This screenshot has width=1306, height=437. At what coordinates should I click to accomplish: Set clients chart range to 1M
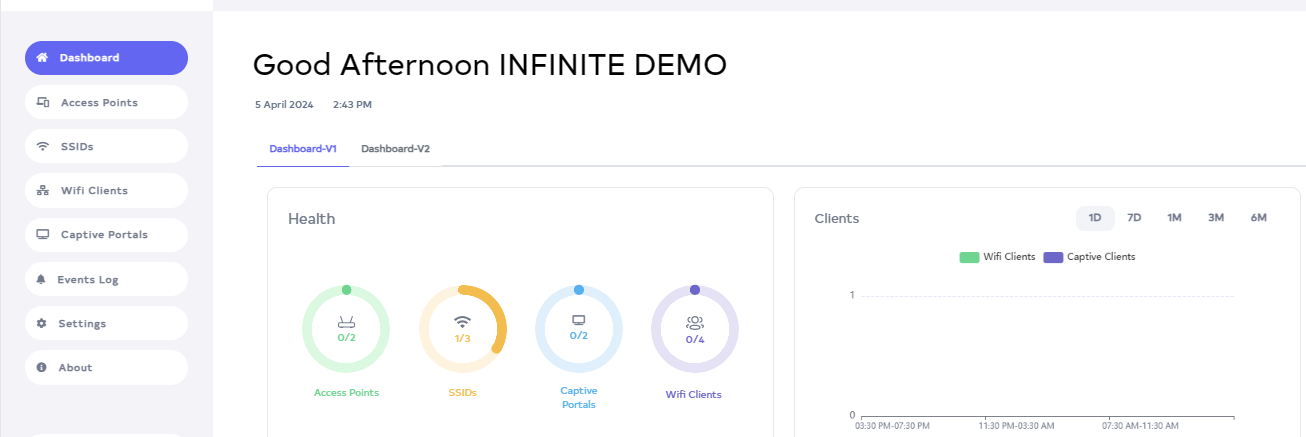1174,218
